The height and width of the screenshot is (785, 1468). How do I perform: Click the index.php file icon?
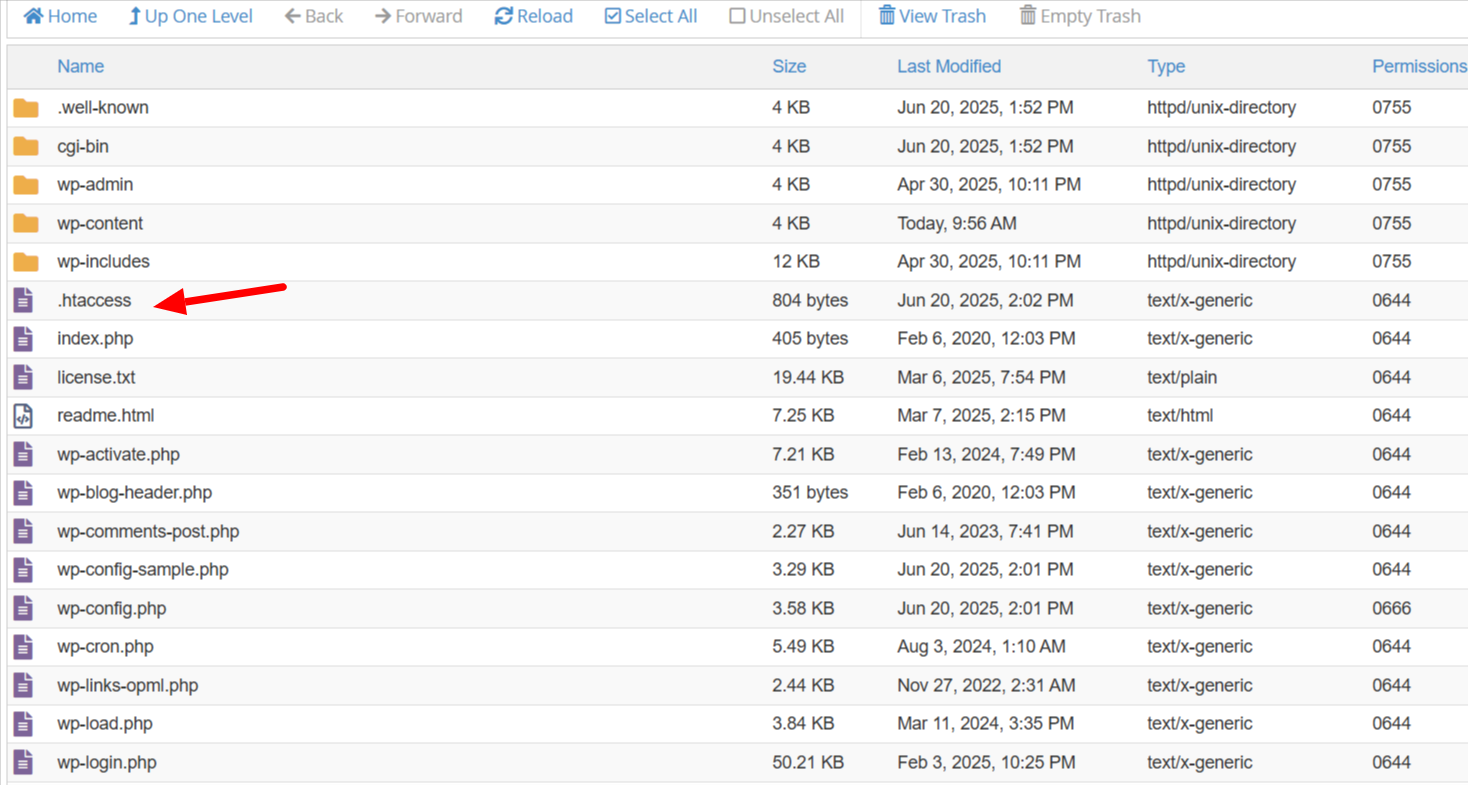(23, 339)
